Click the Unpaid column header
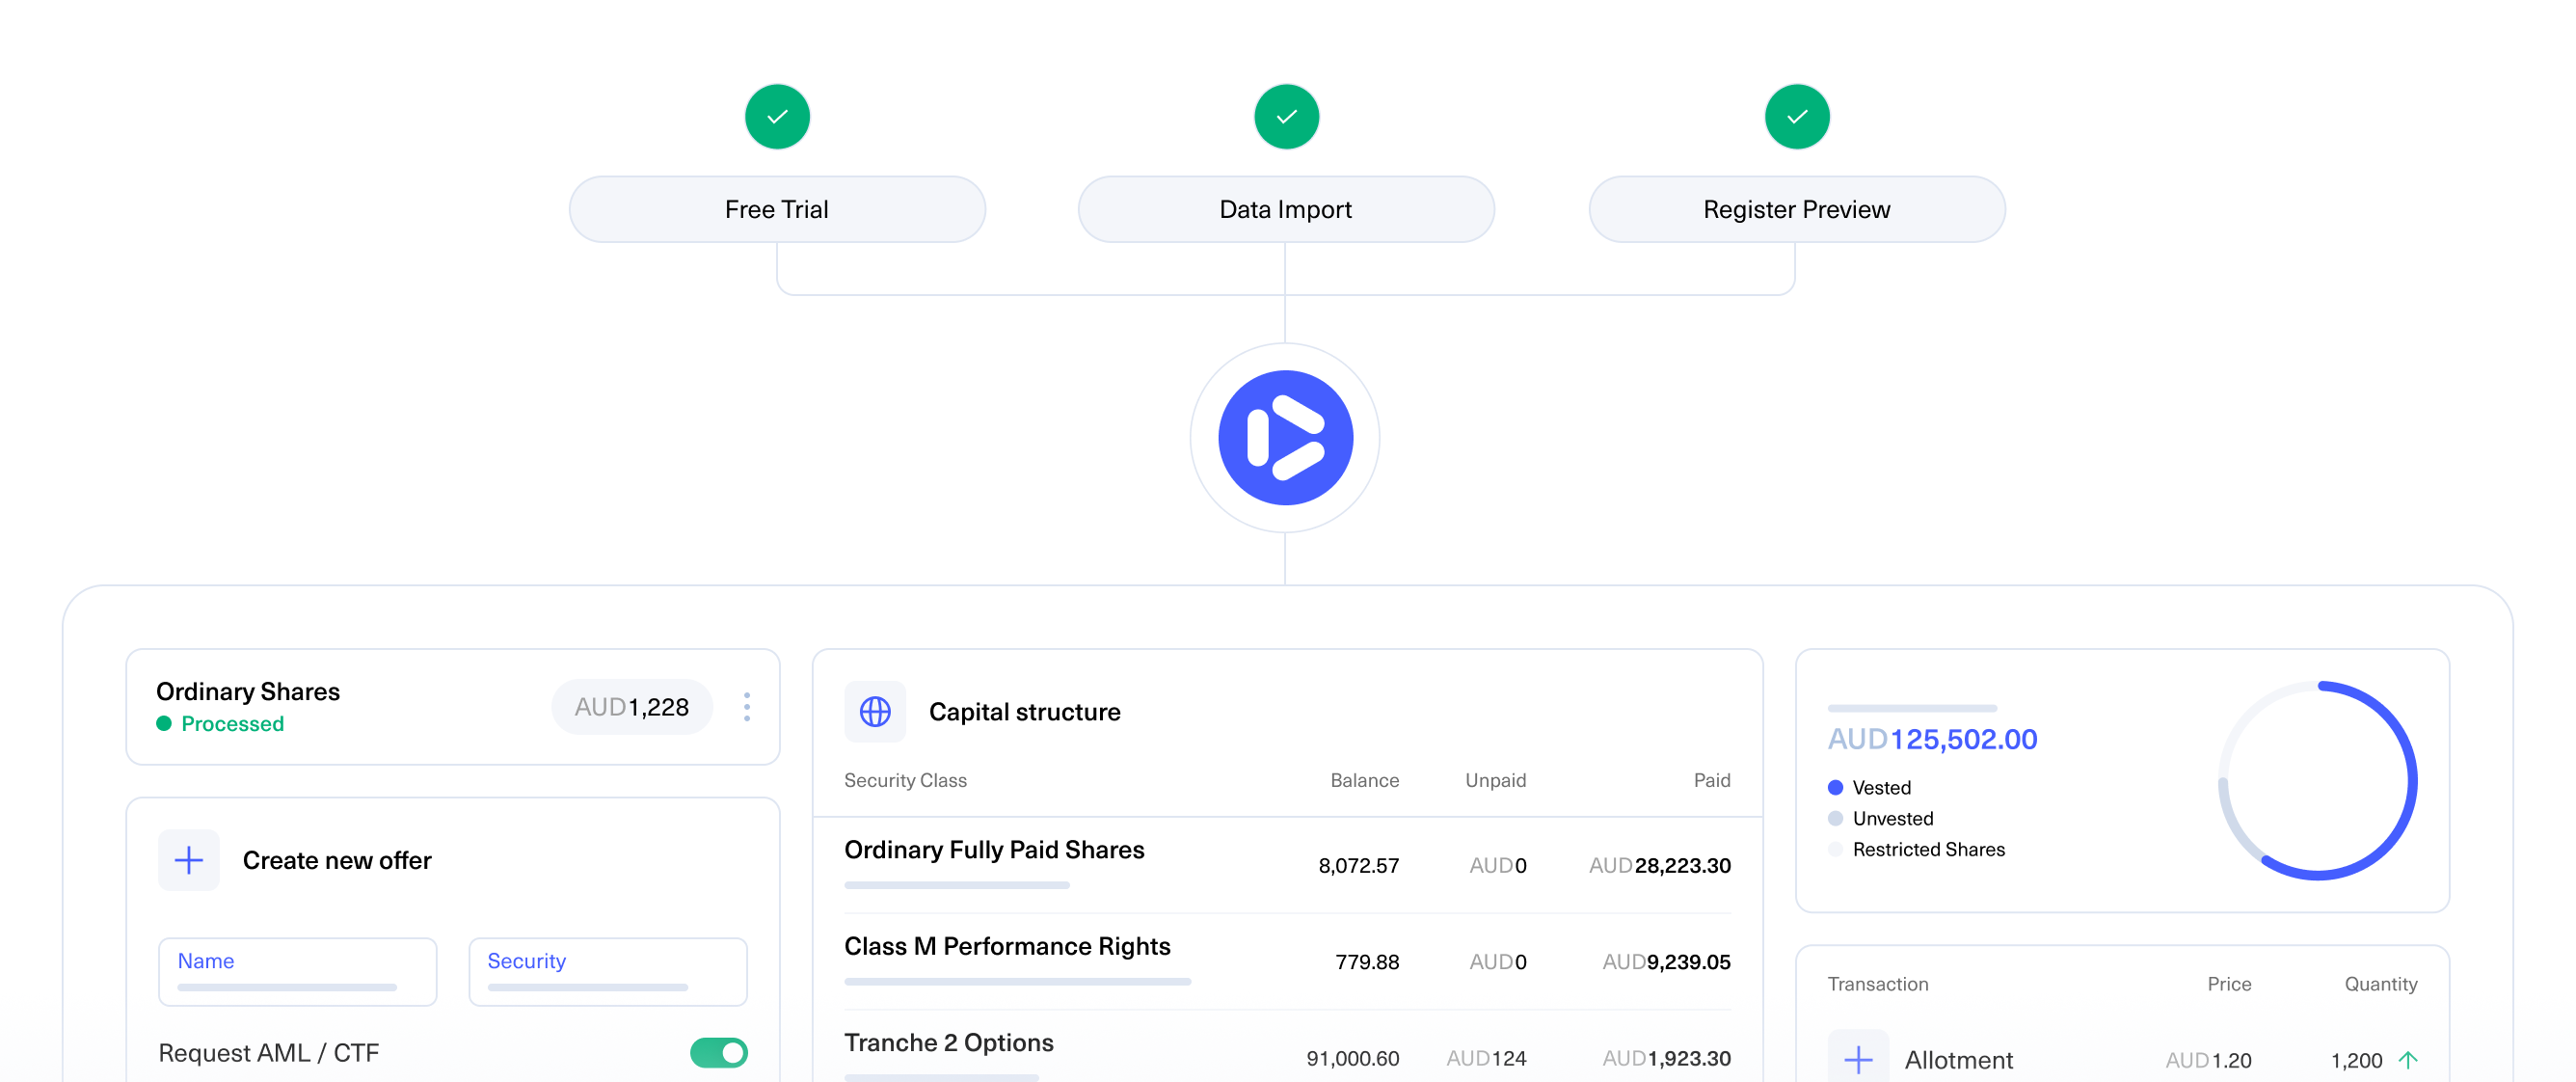The width and height of the screenshot is (2576, 1082). click(x=1495, y=780)
